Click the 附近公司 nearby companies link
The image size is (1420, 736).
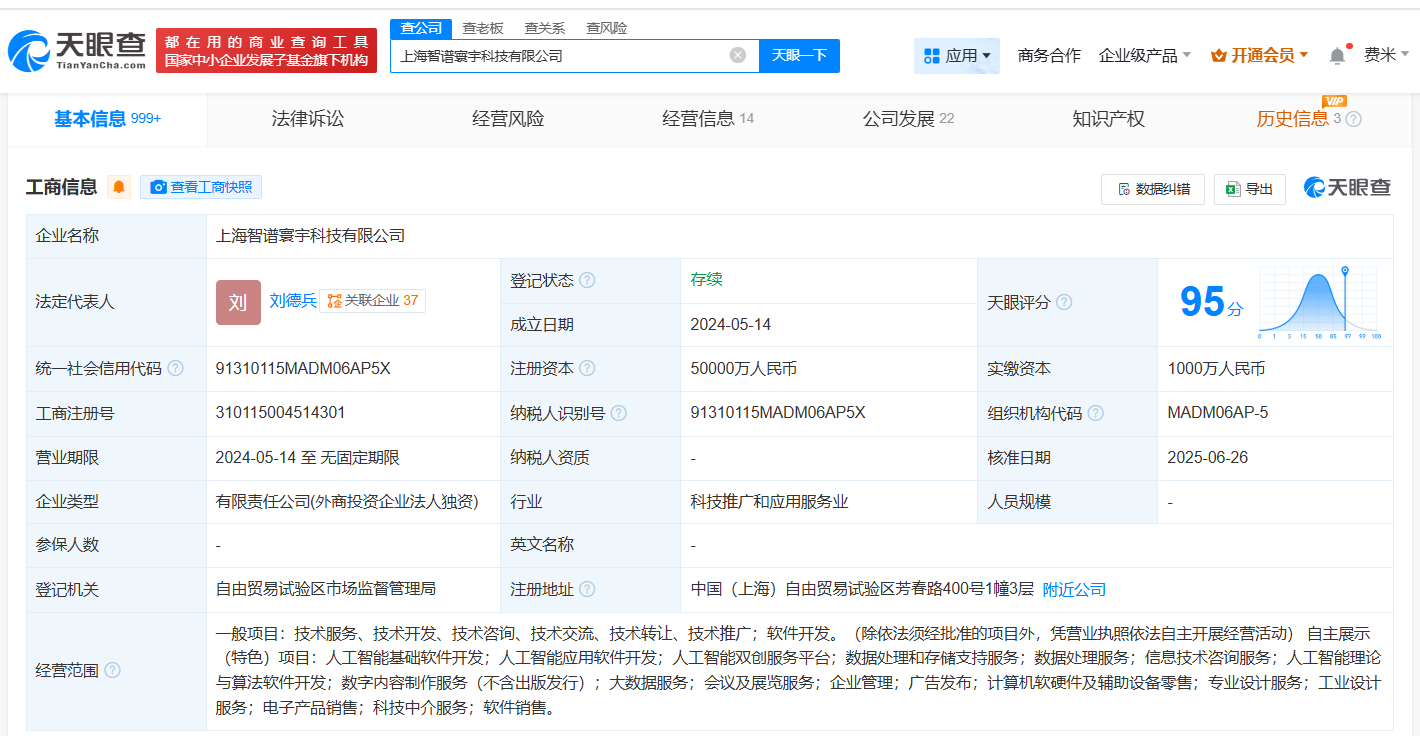pyautogui.click(x=1074, y=590)
